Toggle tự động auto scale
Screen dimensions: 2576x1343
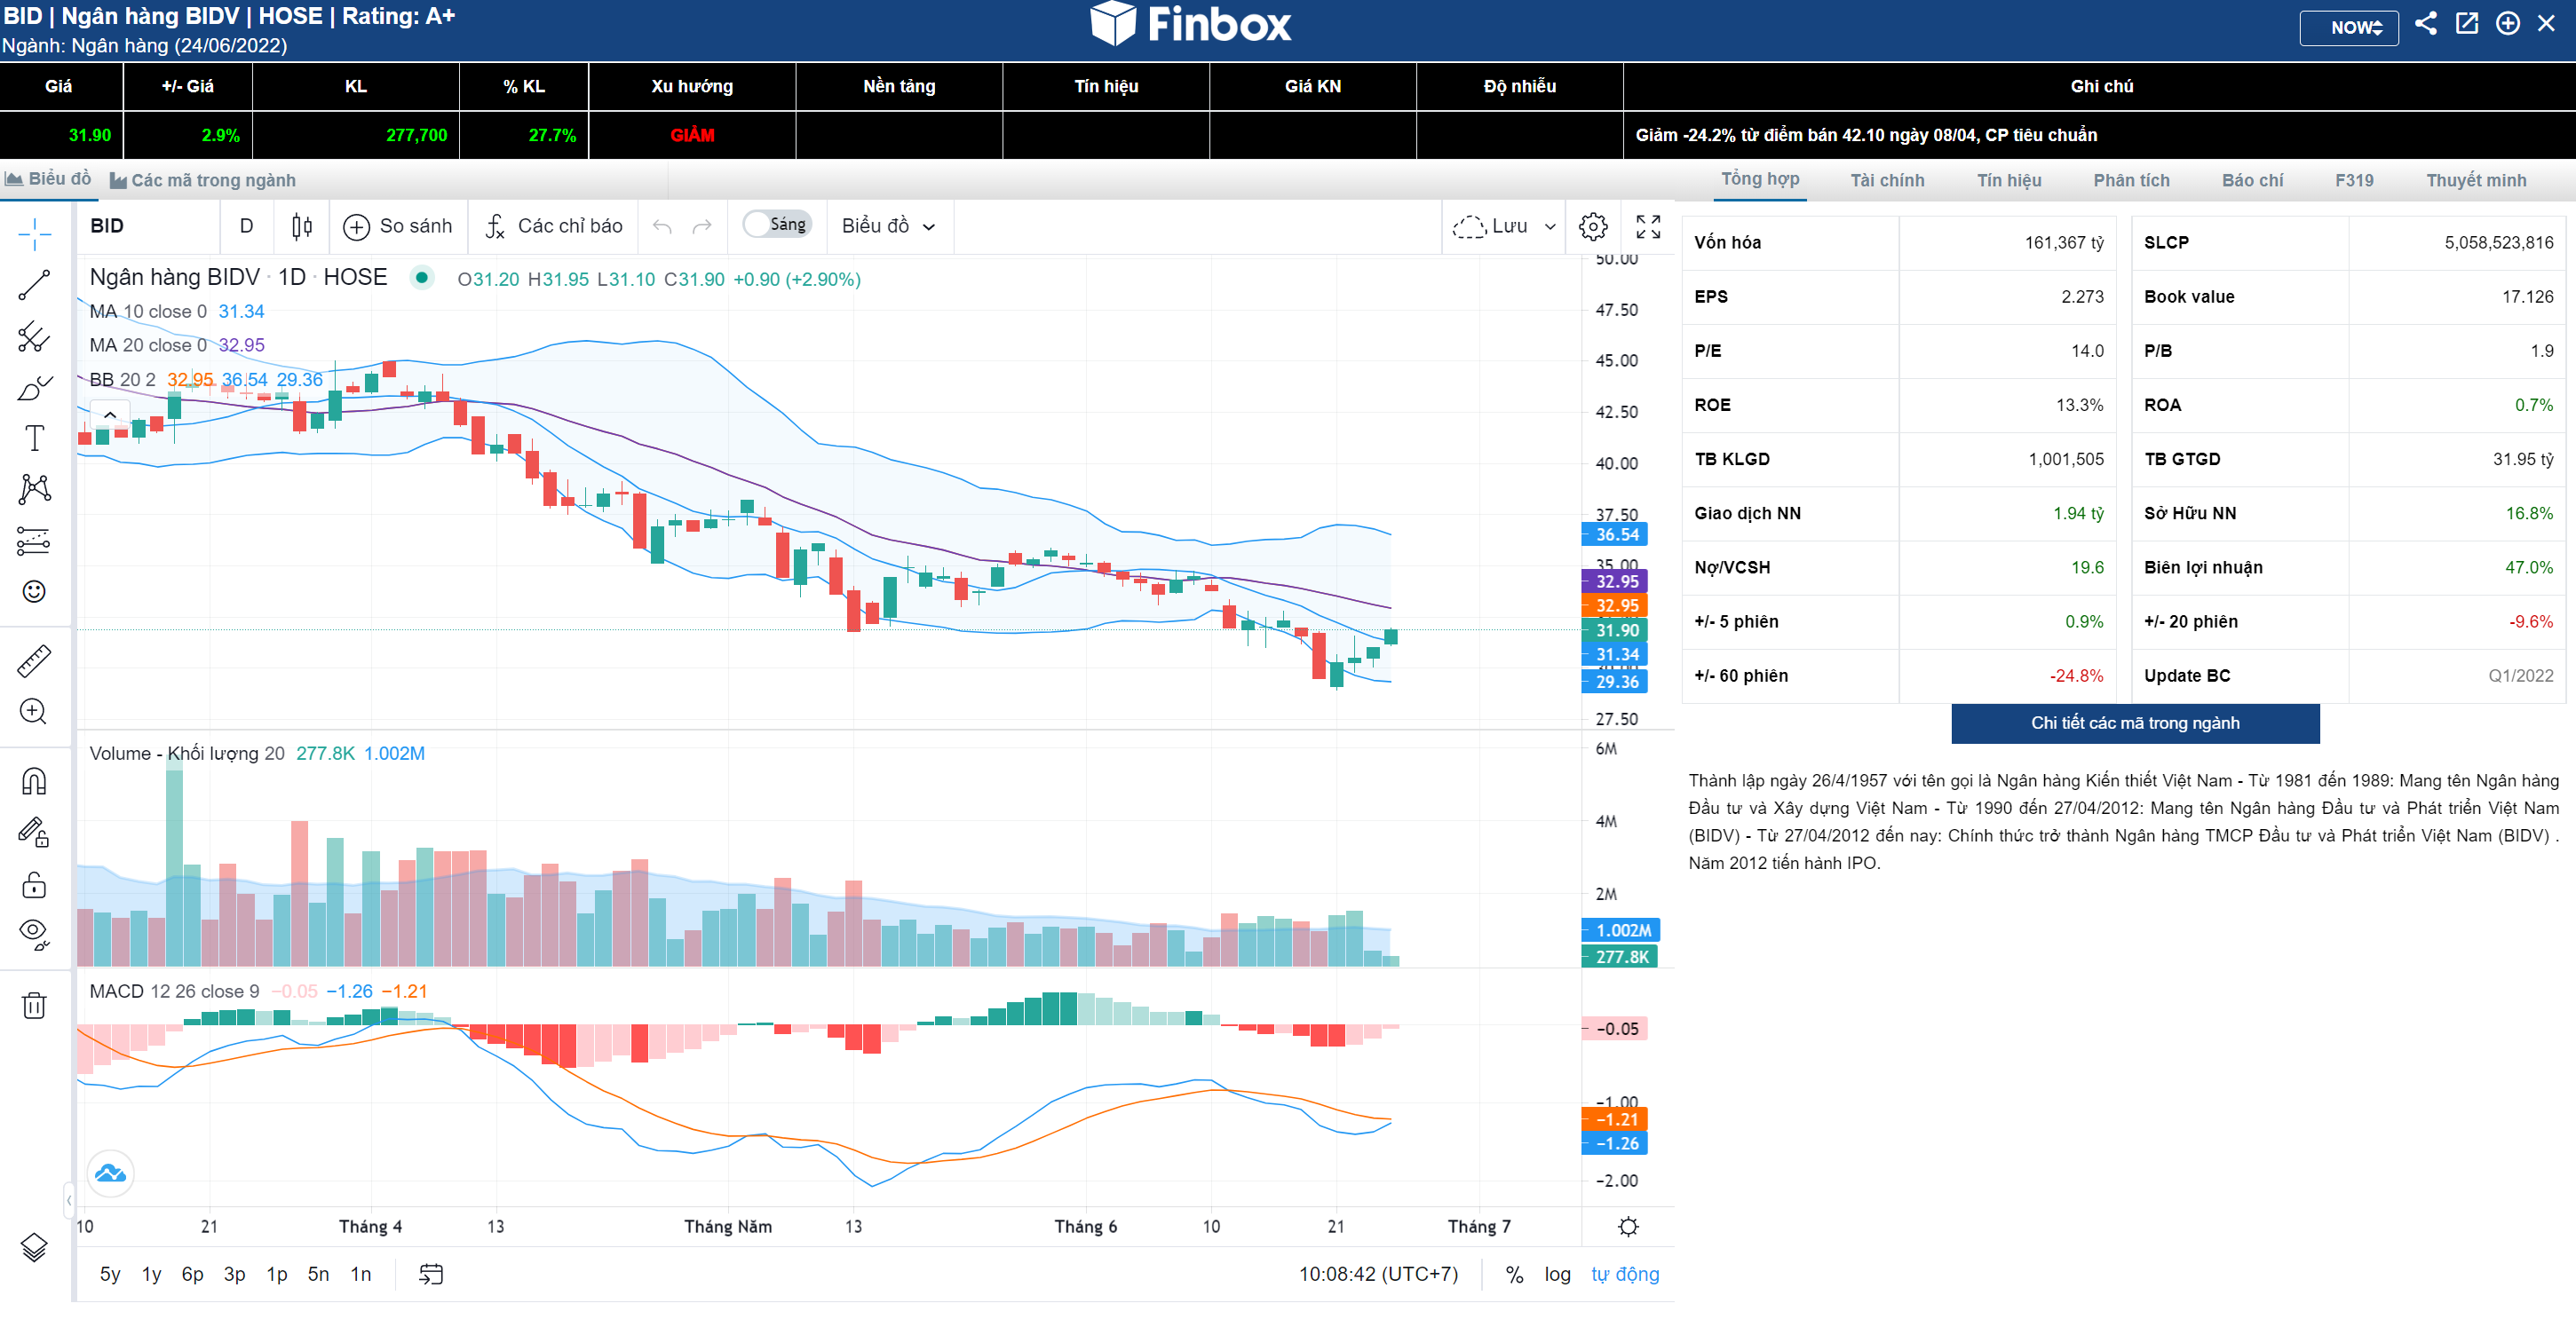tap(1625, 1274)
